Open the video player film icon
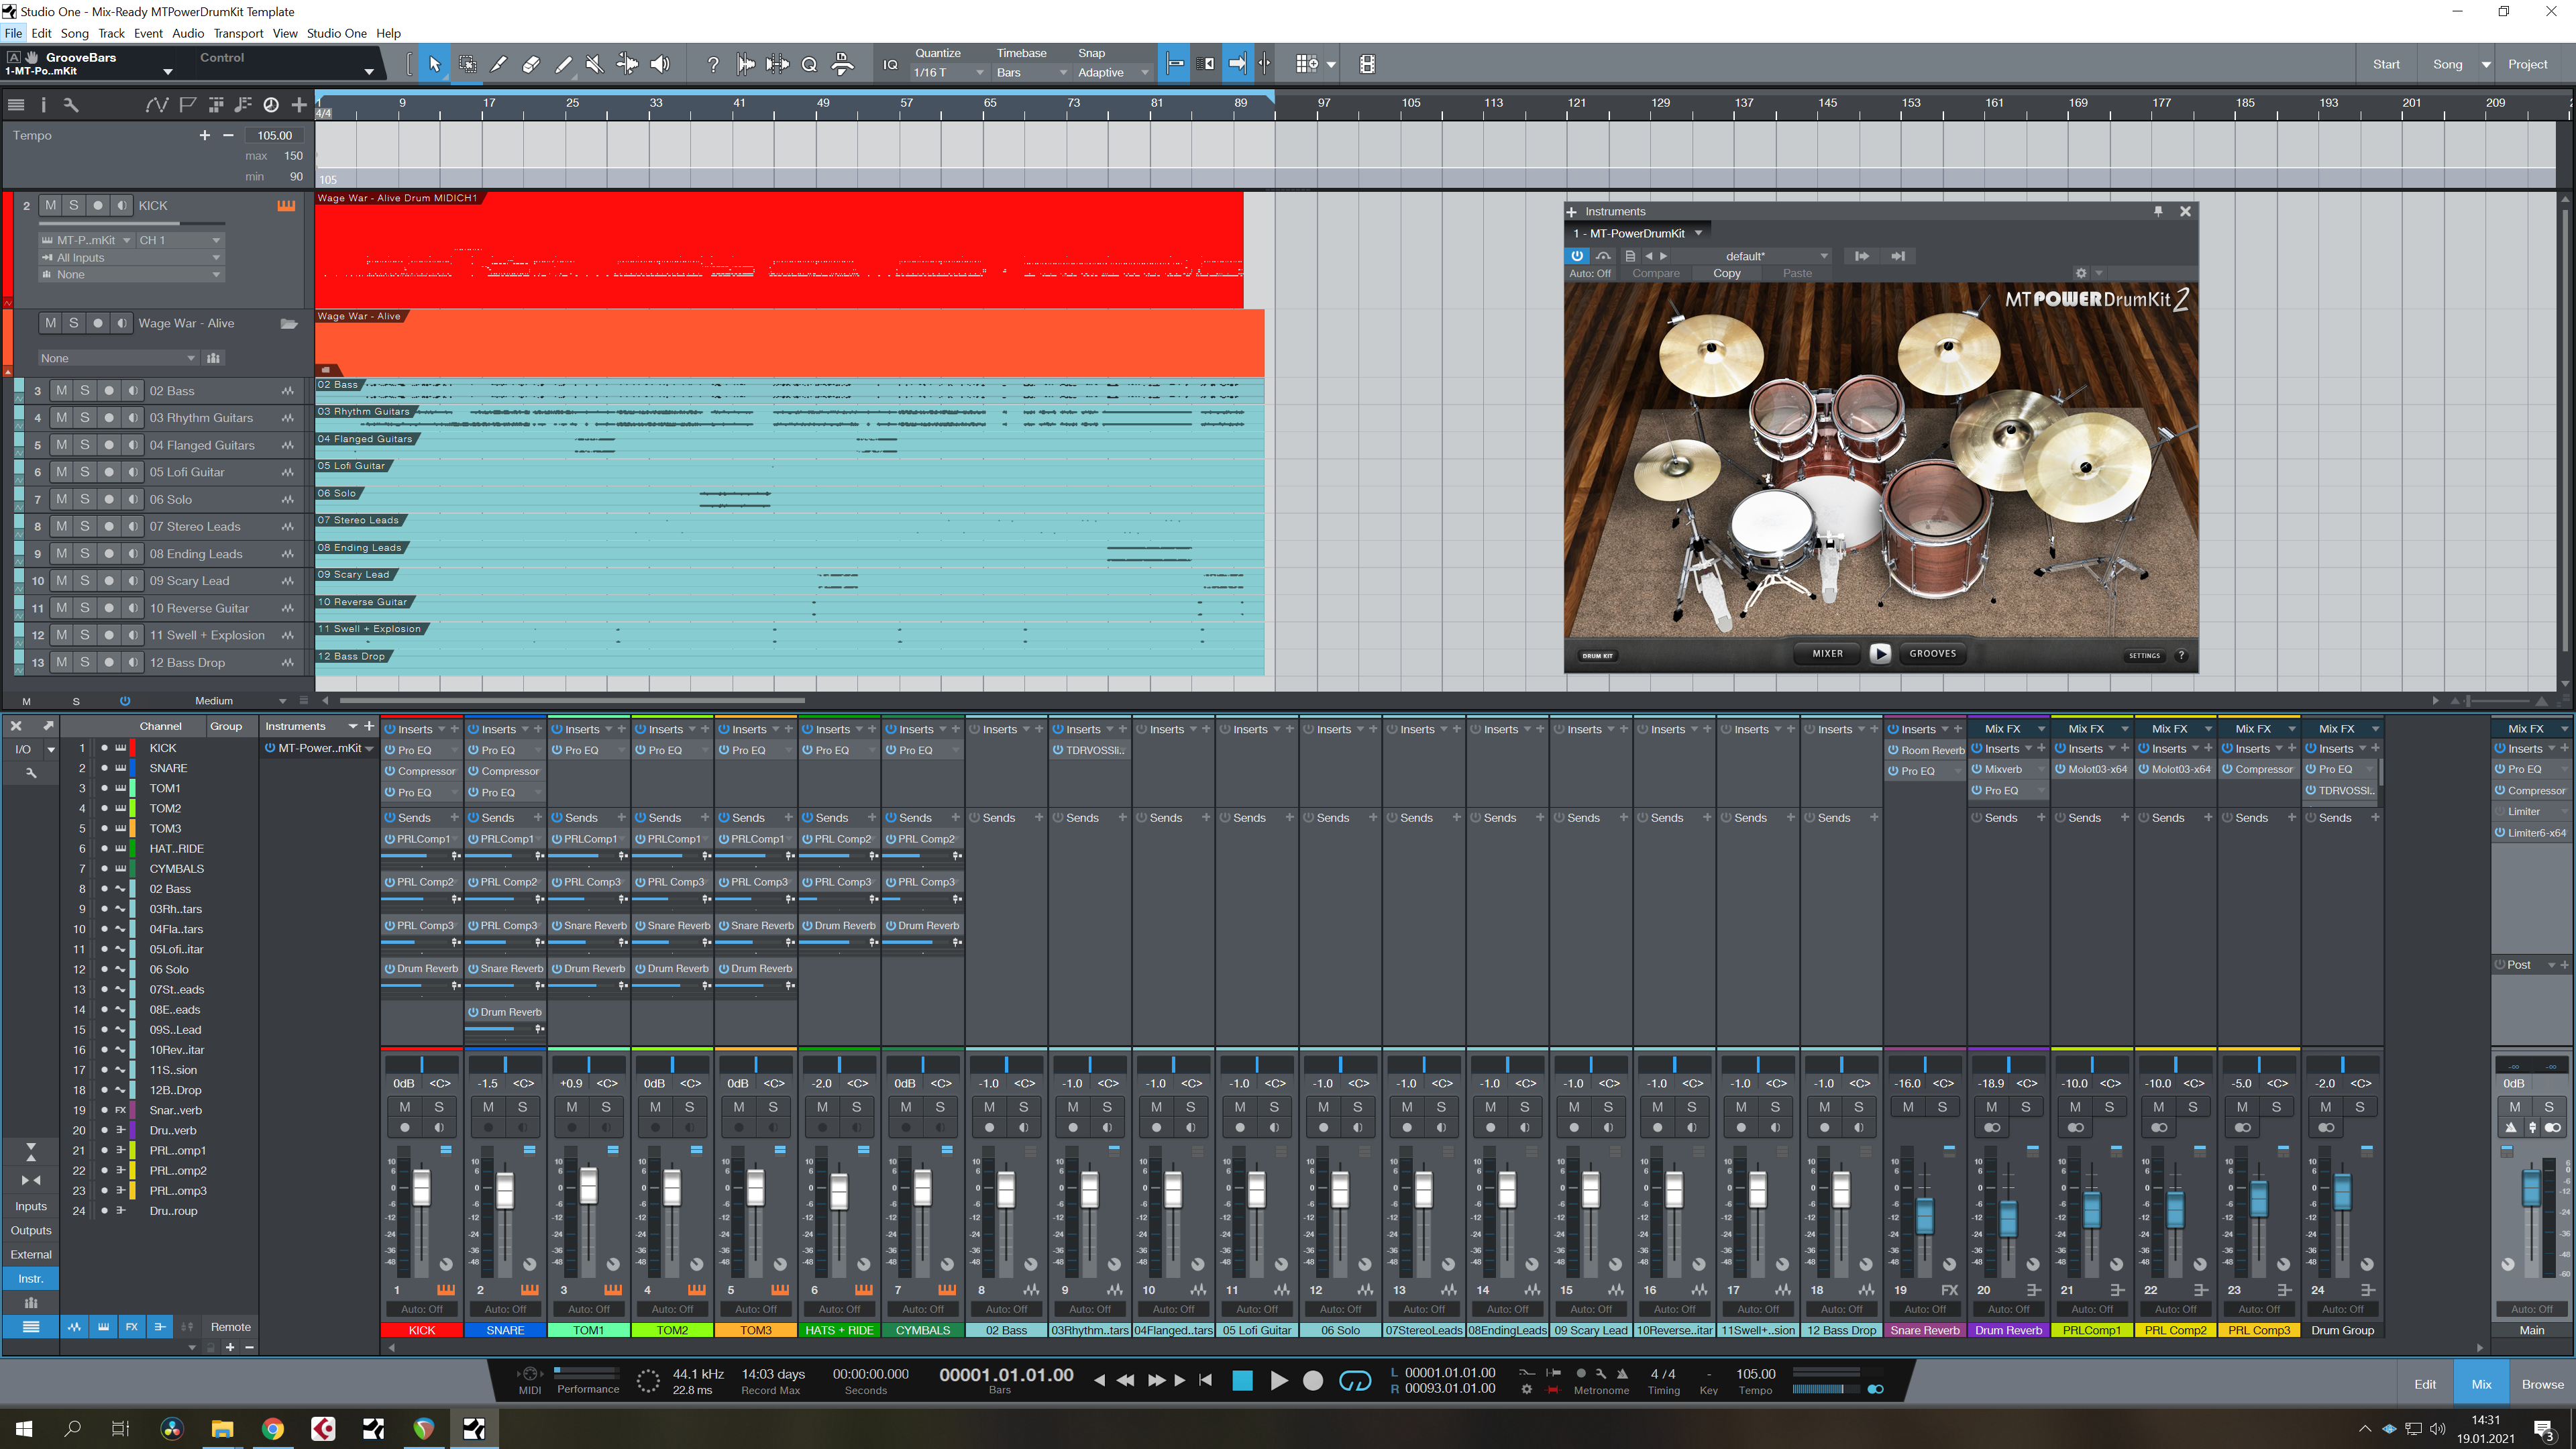Screen dimensions: 2576x1449 pos(1367,64)
